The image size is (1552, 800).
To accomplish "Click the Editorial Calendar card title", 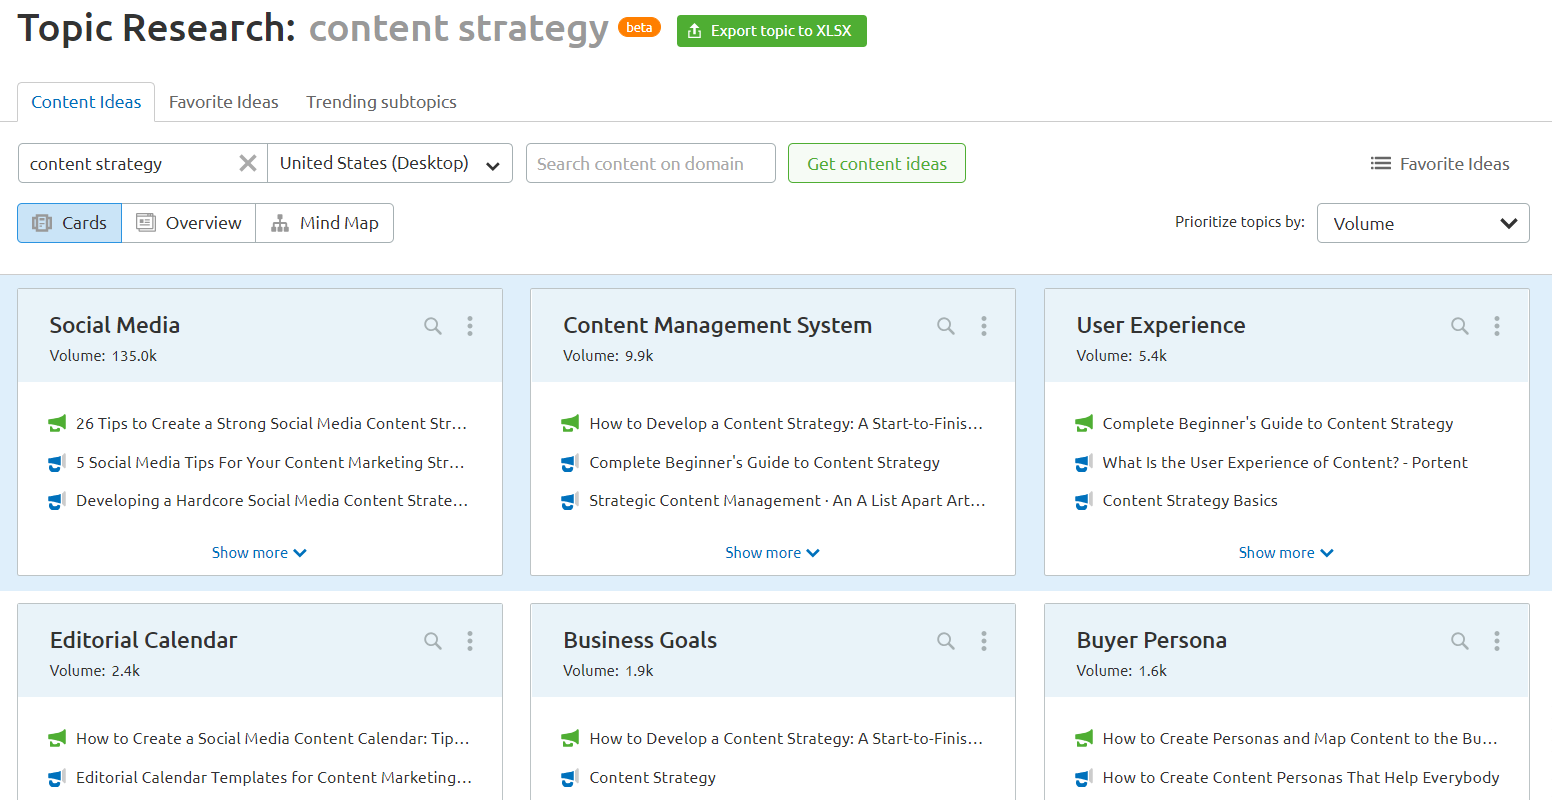I will tap(143, 641).
